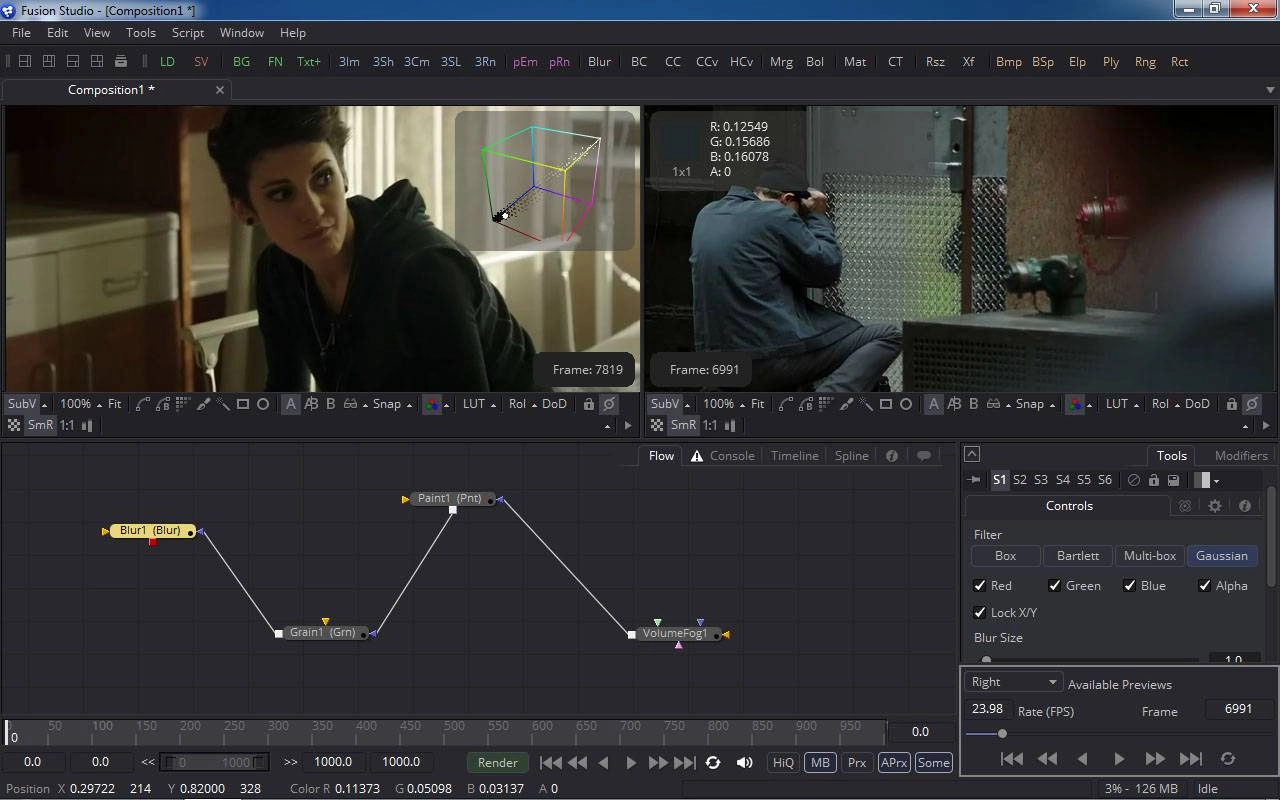Switch to the Modifiers tab

tap(1241, 455)
